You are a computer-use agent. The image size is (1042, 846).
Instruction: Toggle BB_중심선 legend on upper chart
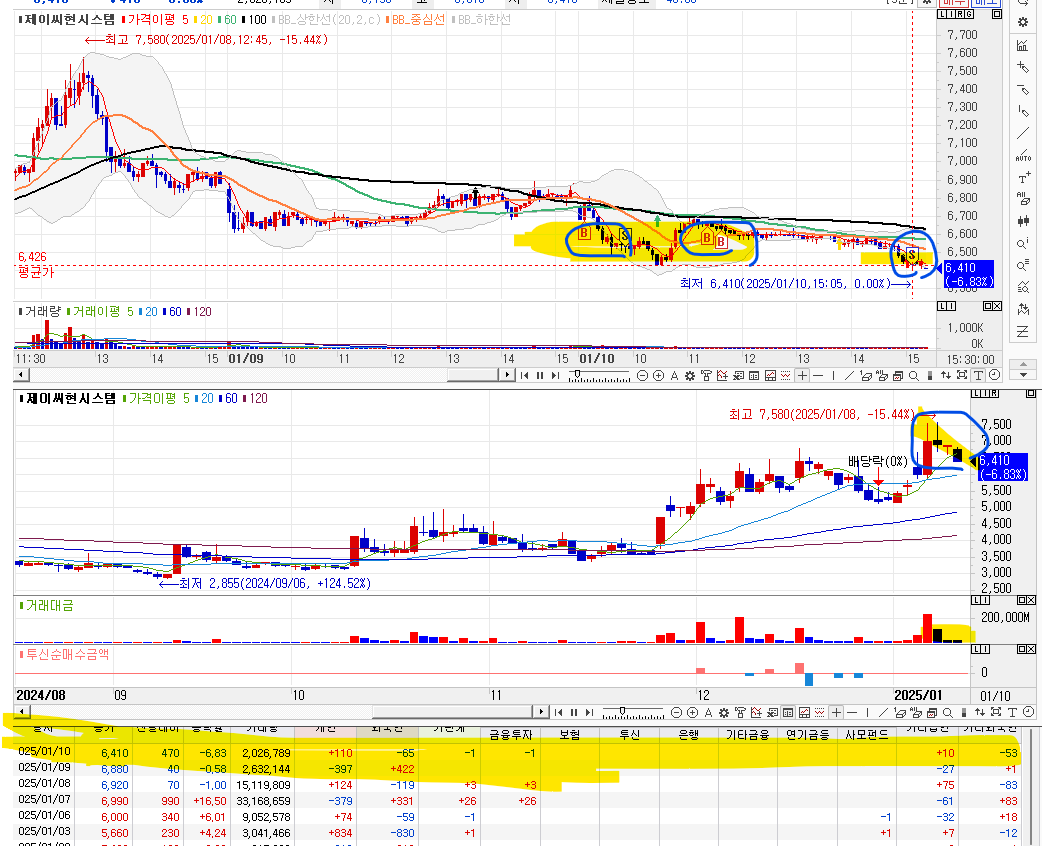(x=415, y=20)
